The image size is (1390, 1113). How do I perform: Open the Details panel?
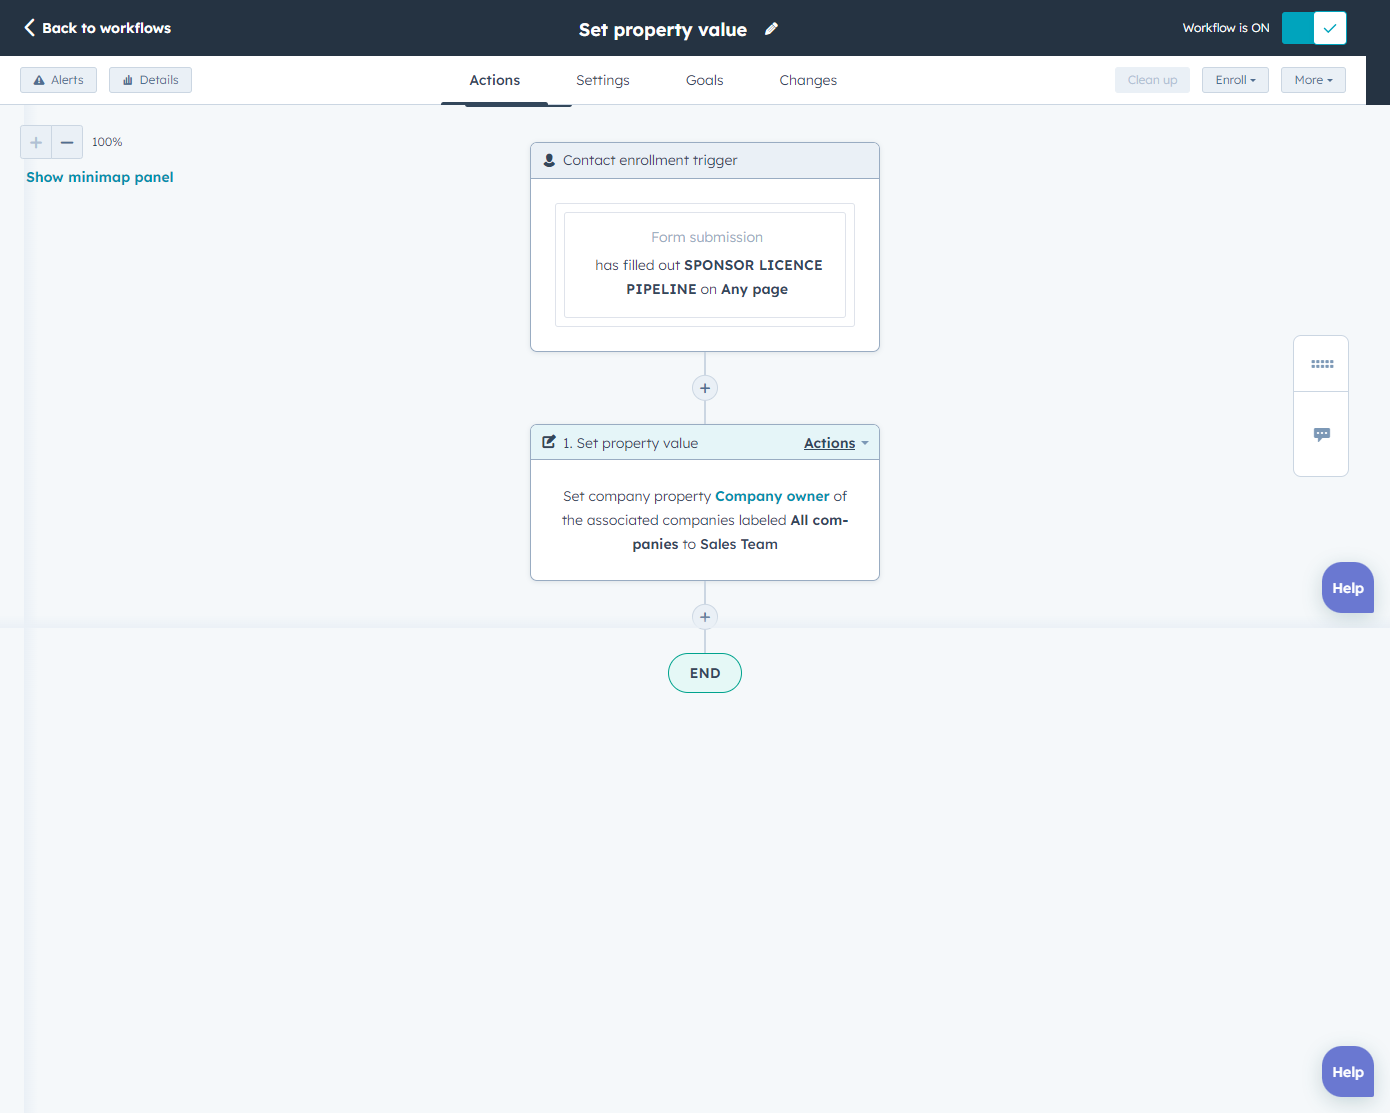pos(150,79)
